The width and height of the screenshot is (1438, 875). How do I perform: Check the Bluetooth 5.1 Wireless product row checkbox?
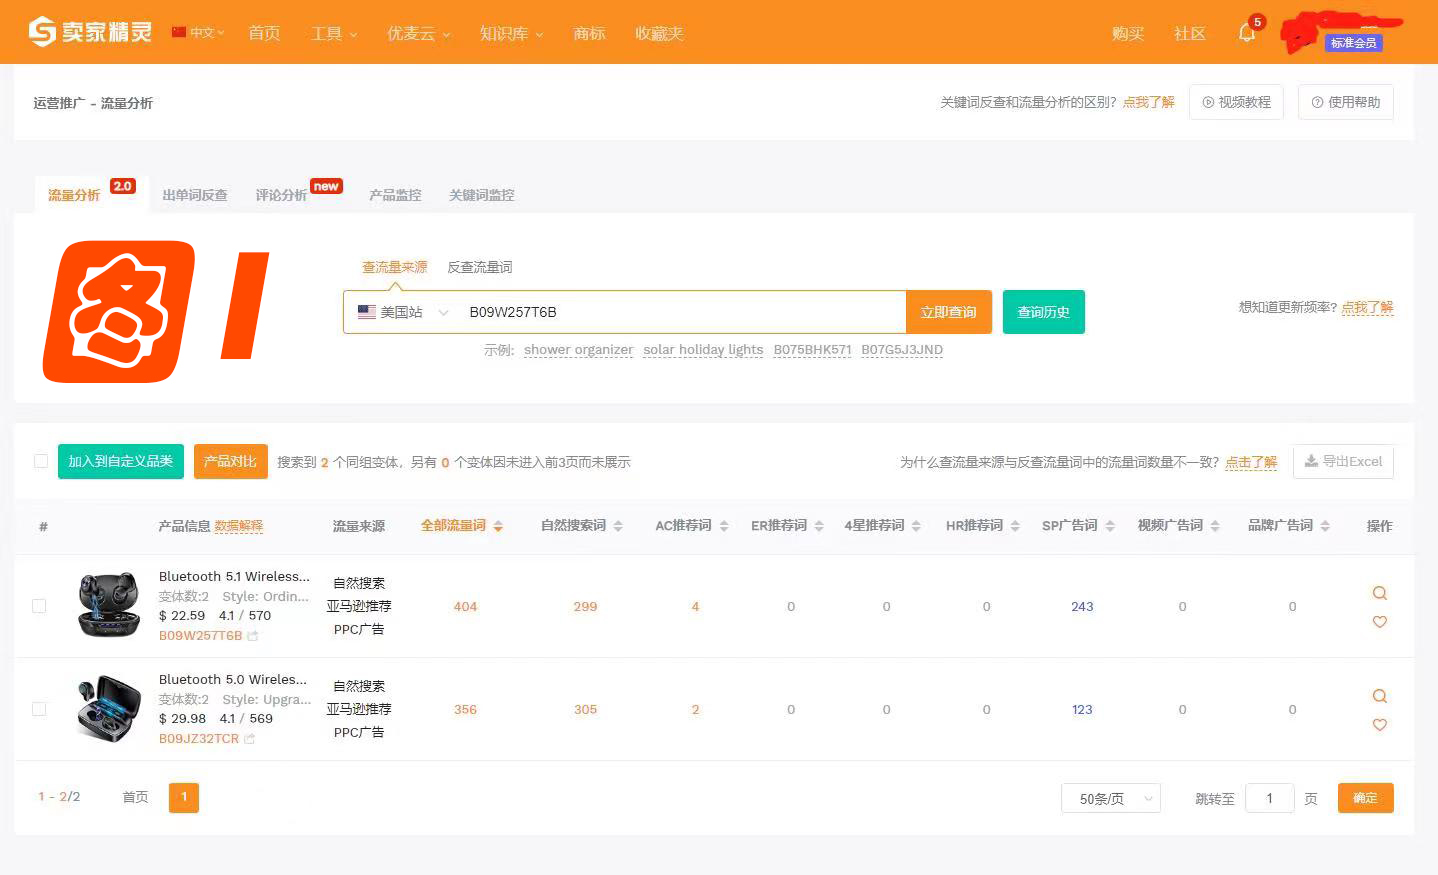[39, 605]
